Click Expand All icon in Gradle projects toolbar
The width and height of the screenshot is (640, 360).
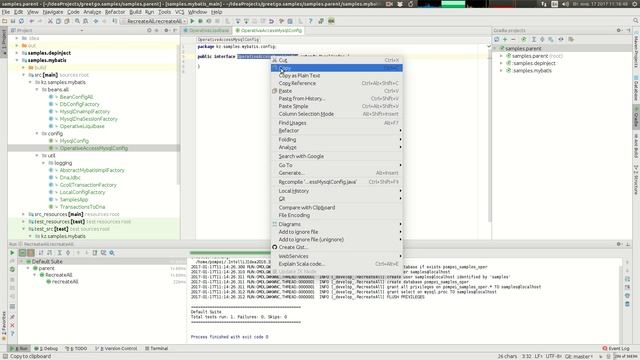click(533, 40)
